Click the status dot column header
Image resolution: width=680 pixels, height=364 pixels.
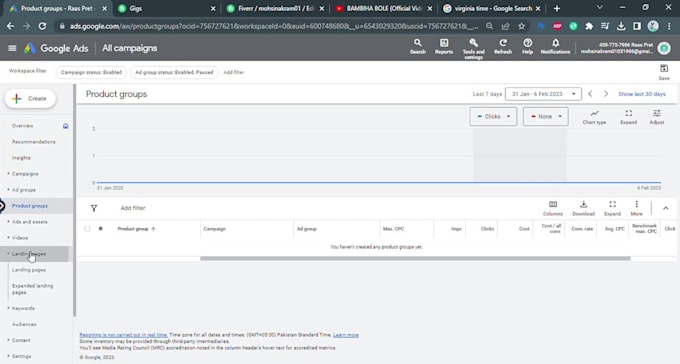coord(101,229)
